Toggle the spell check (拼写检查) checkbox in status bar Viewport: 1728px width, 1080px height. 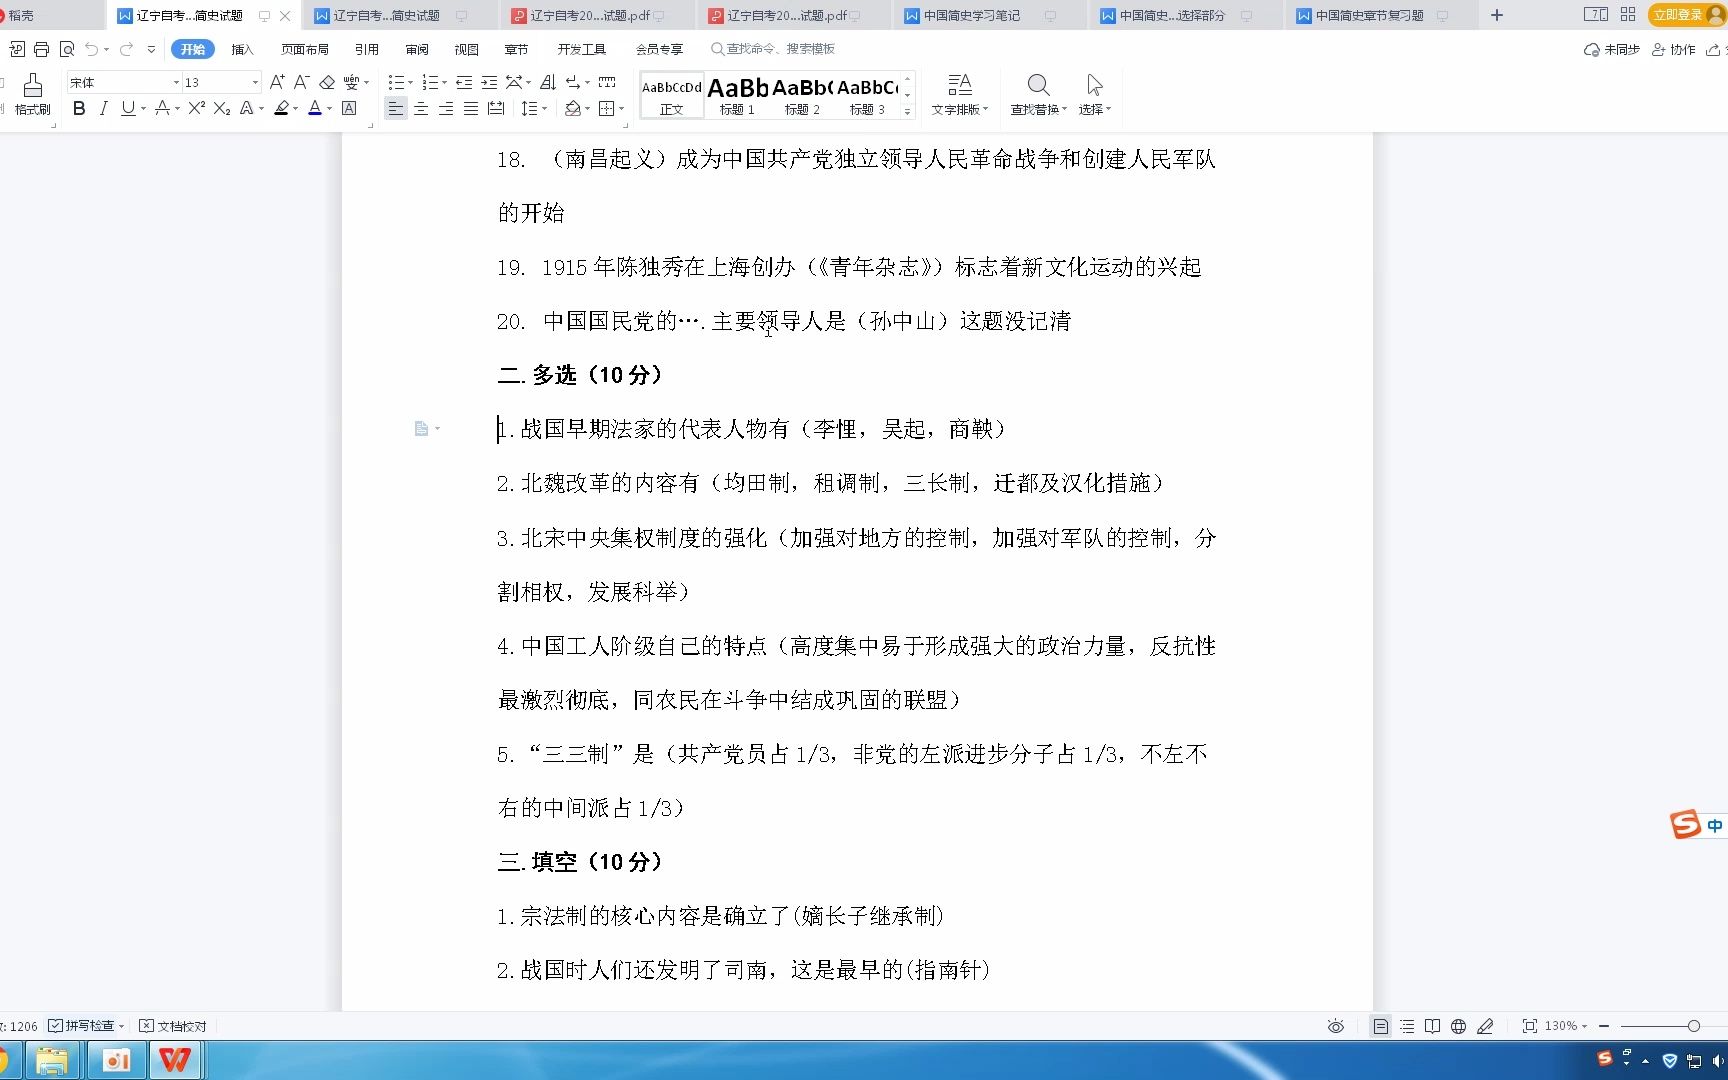point(56,1026)
